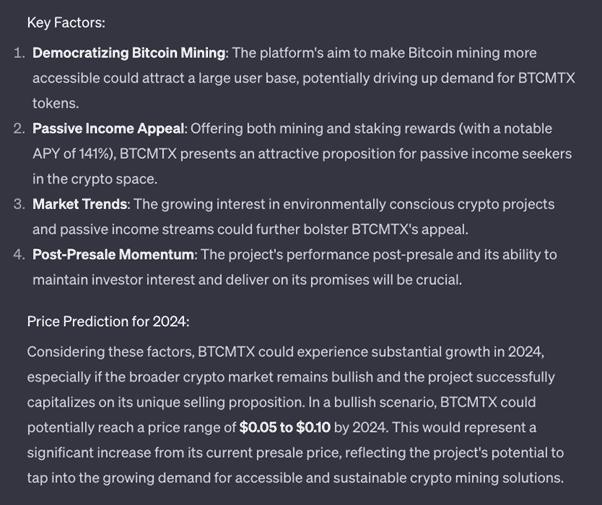Click list number 2 marker
Screen dimensions: 602x505
click(x=19, y=128)
